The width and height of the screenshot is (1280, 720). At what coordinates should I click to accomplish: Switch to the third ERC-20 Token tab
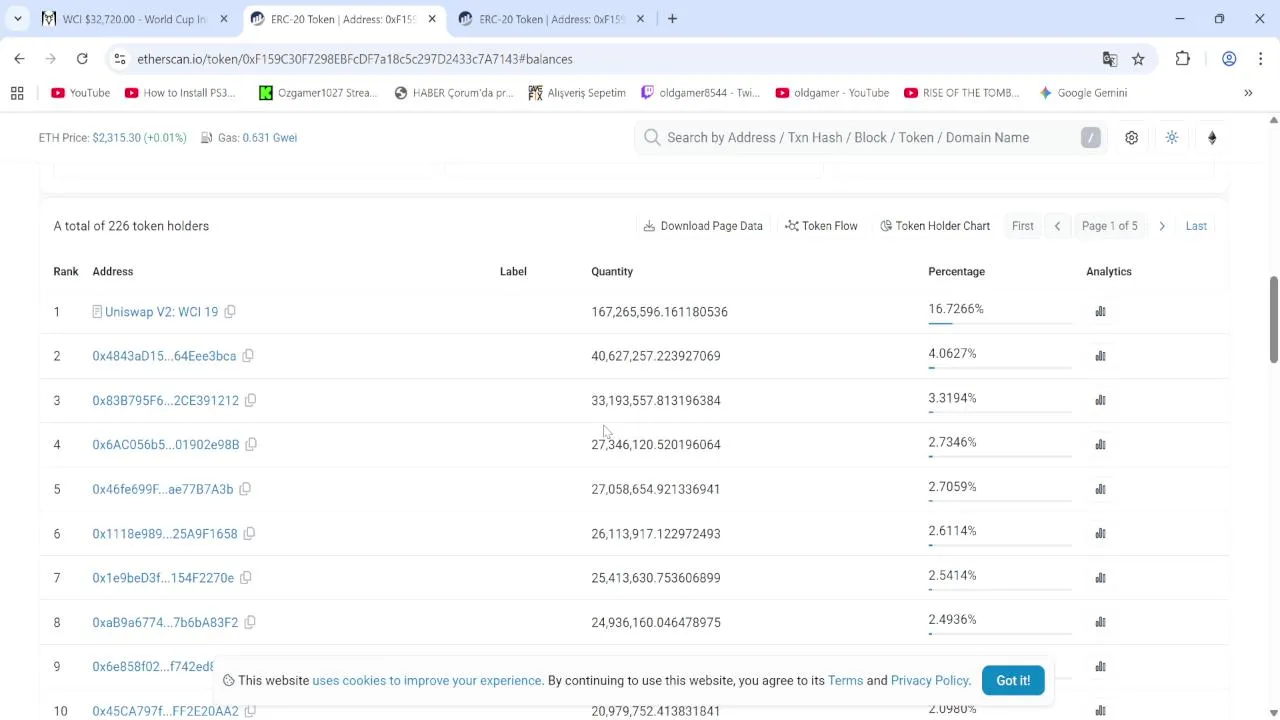(553, 19)
